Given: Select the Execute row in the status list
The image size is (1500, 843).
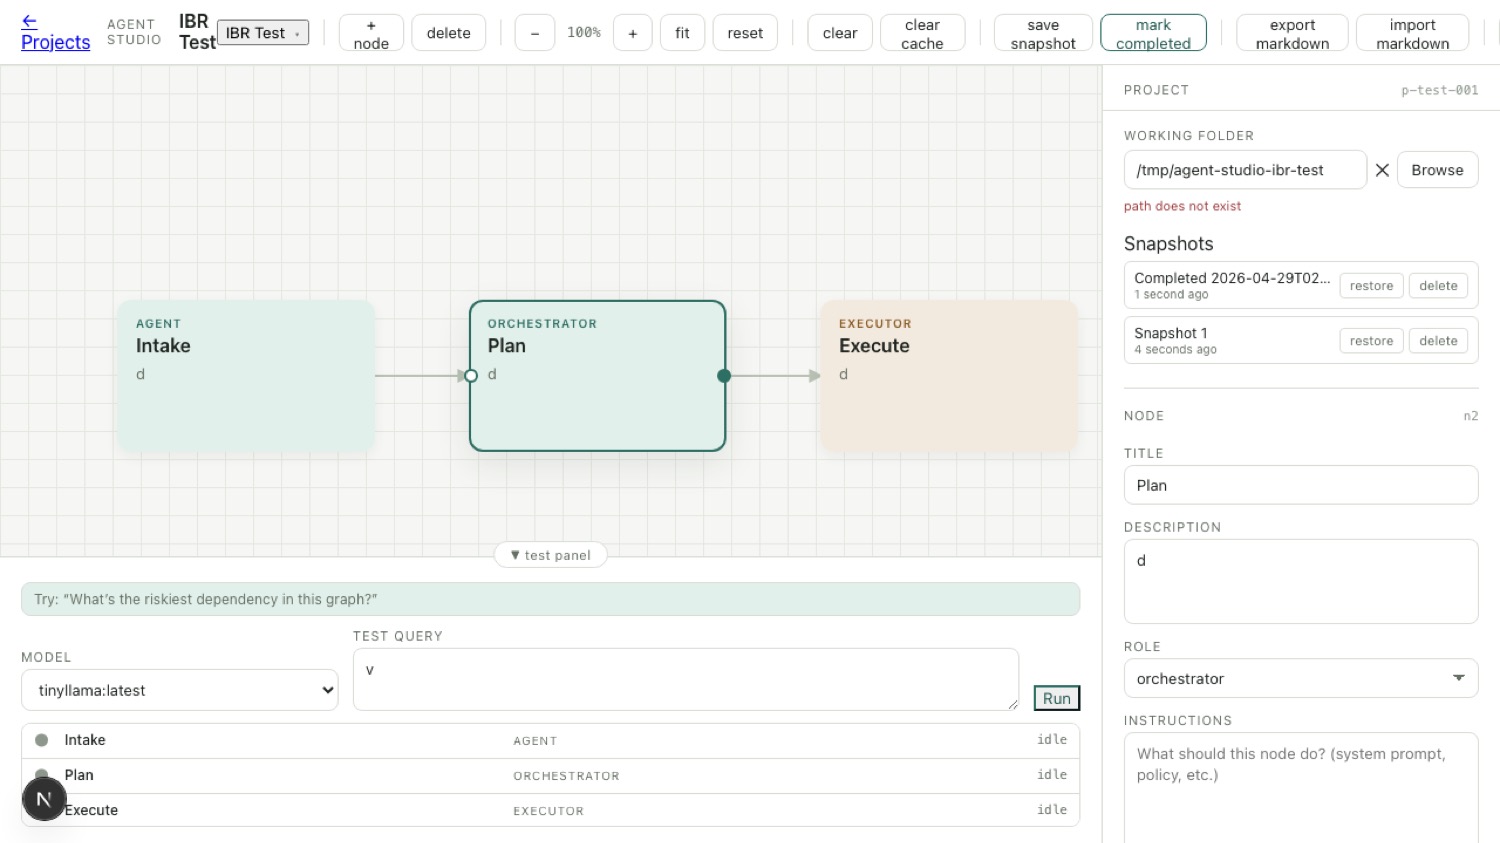Looking at the screenshot, I should (x=550, y=810).
